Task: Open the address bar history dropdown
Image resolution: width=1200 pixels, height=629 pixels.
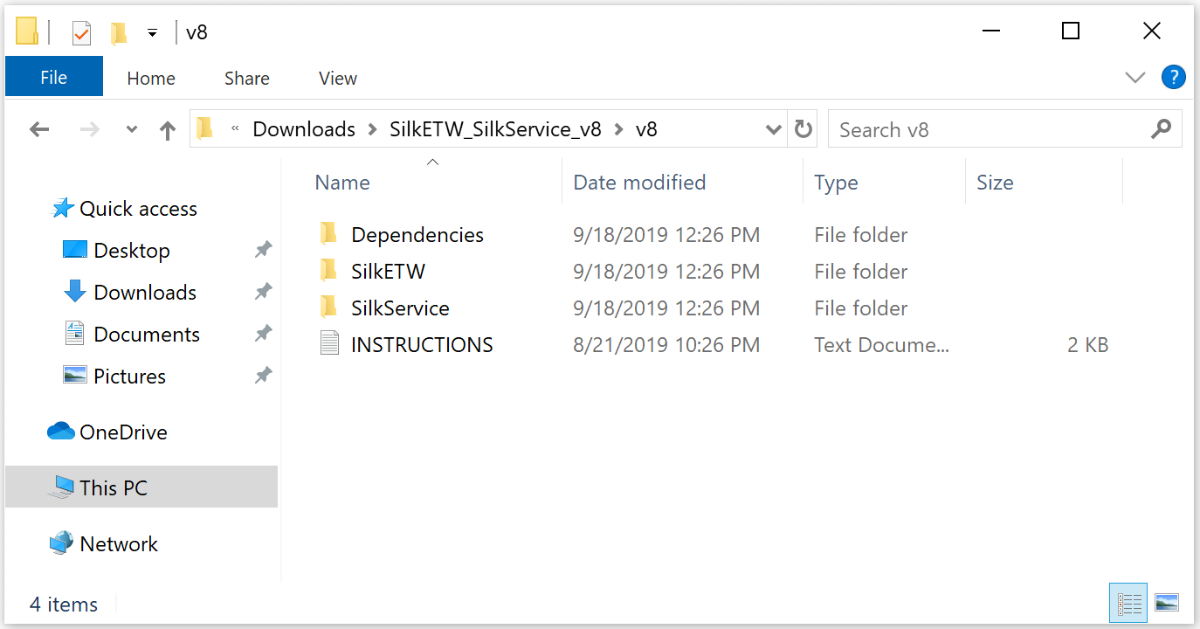Action: point(774,129)
